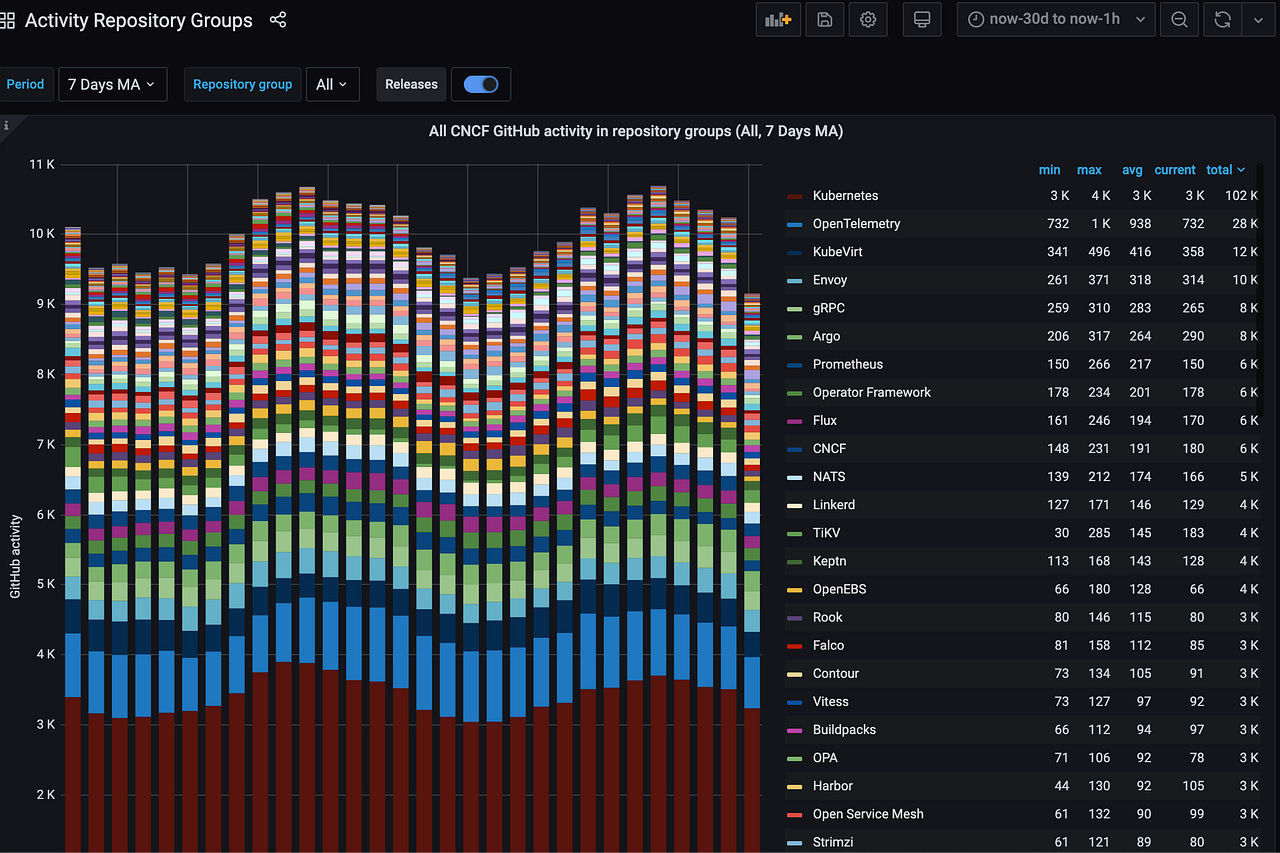
Task: Toggle the Envoy series in legend
Action: coord(830,280)
